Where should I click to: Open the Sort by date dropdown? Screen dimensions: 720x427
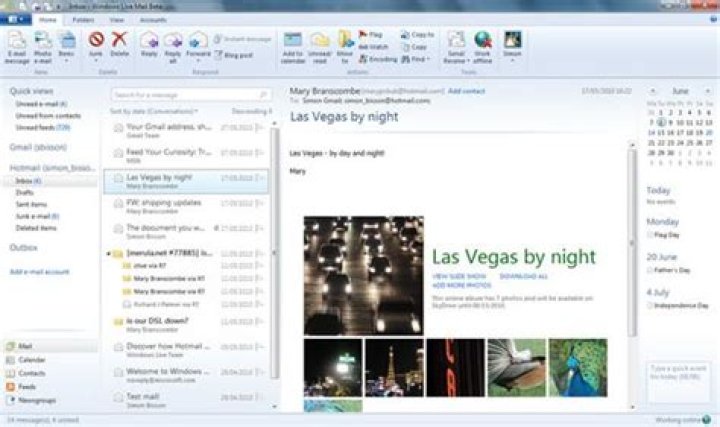tap(154, 111)
